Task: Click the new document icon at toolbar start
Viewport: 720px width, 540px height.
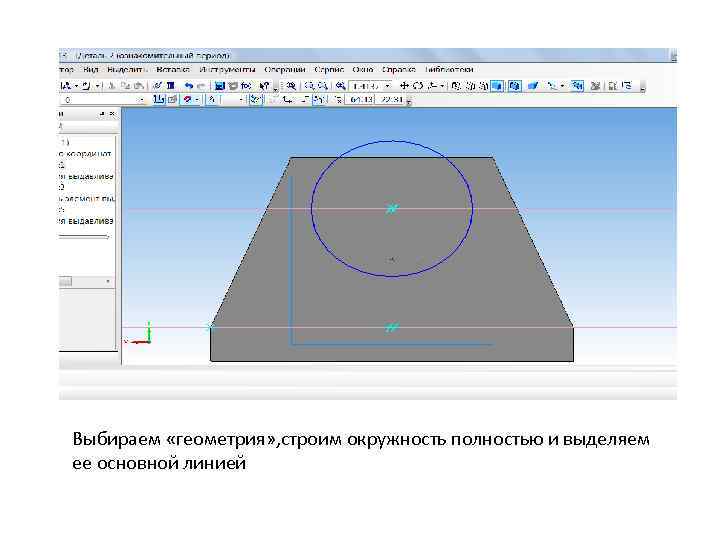Action: pyautogui.click(x=65, y=86)
